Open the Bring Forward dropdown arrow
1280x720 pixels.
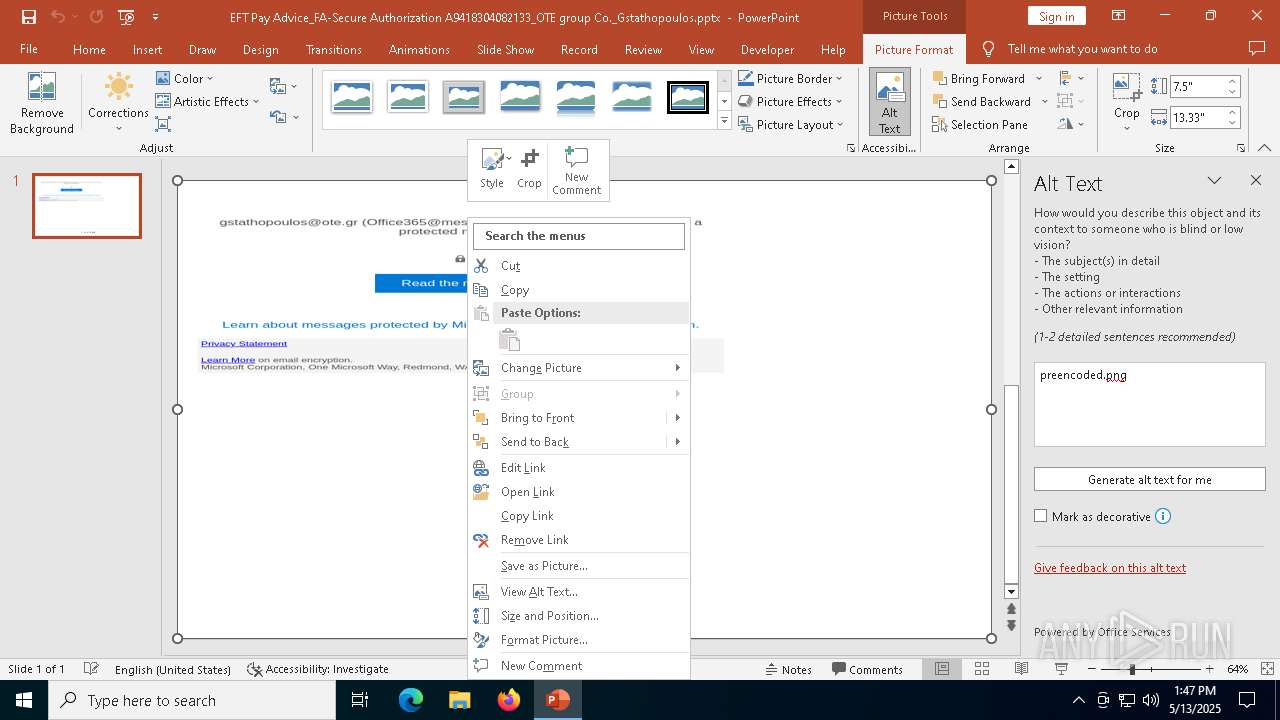1039,78
